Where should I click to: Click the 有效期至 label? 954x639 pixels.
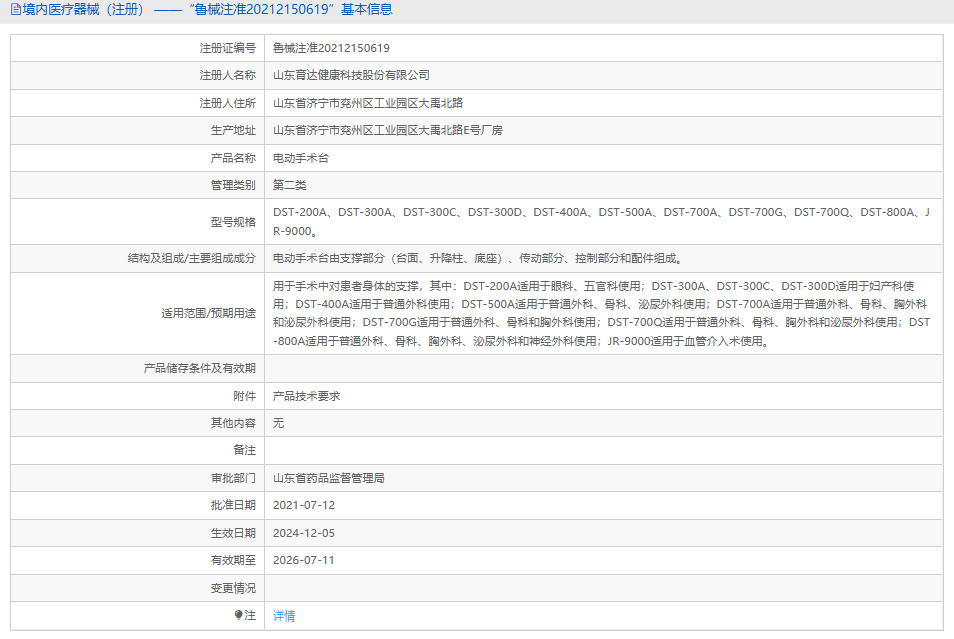pos(233,560)
